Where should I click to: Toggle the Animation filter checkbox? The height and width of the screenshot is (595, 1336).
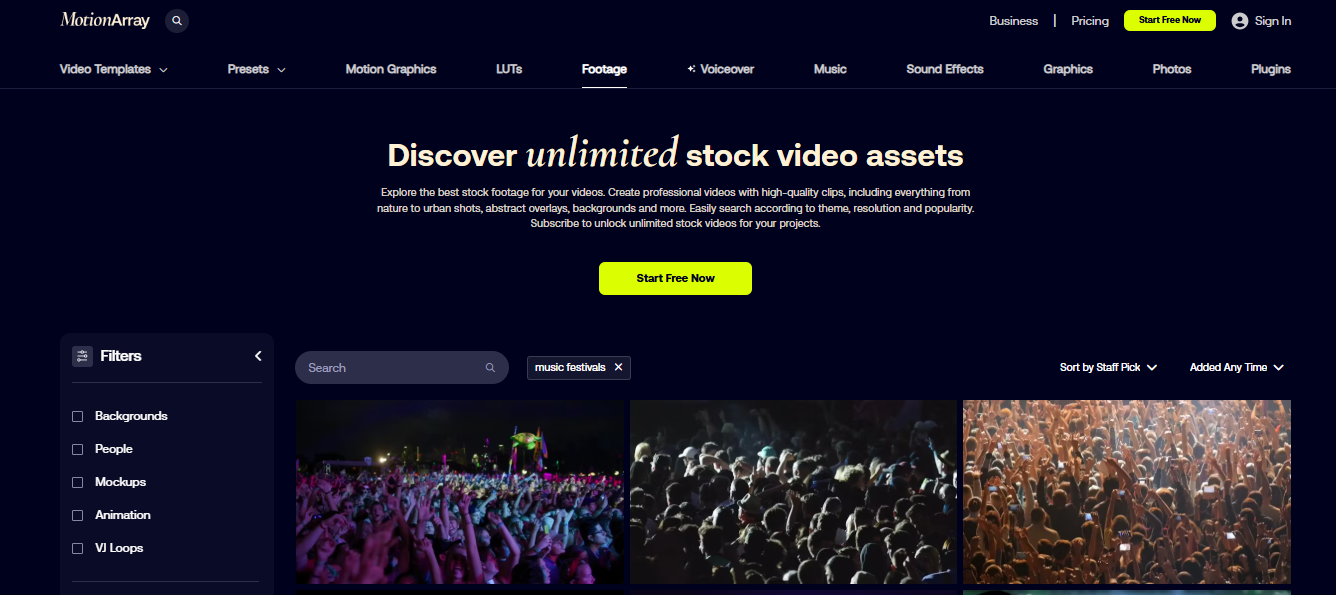78,515
